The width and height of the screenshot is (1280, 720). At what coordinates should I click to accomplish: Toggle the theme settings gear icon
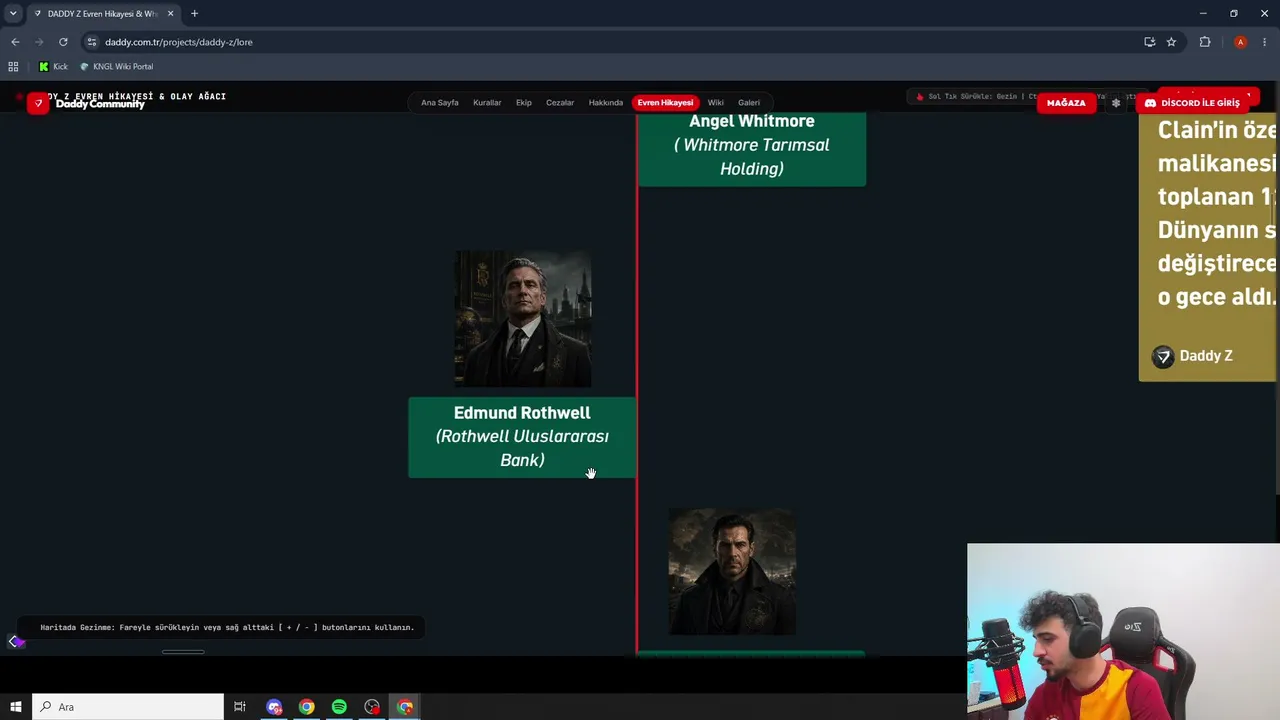click(x=1116, y=103)
